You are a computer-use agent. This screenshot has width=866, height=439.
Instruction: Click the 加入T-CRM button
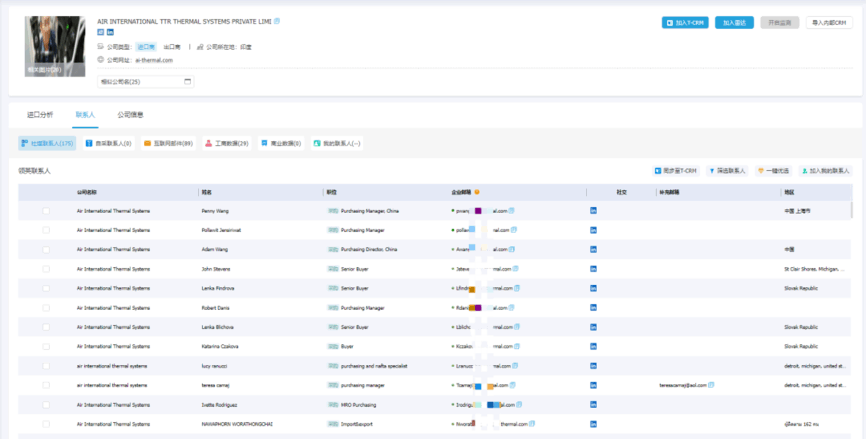tap(685, 22)
